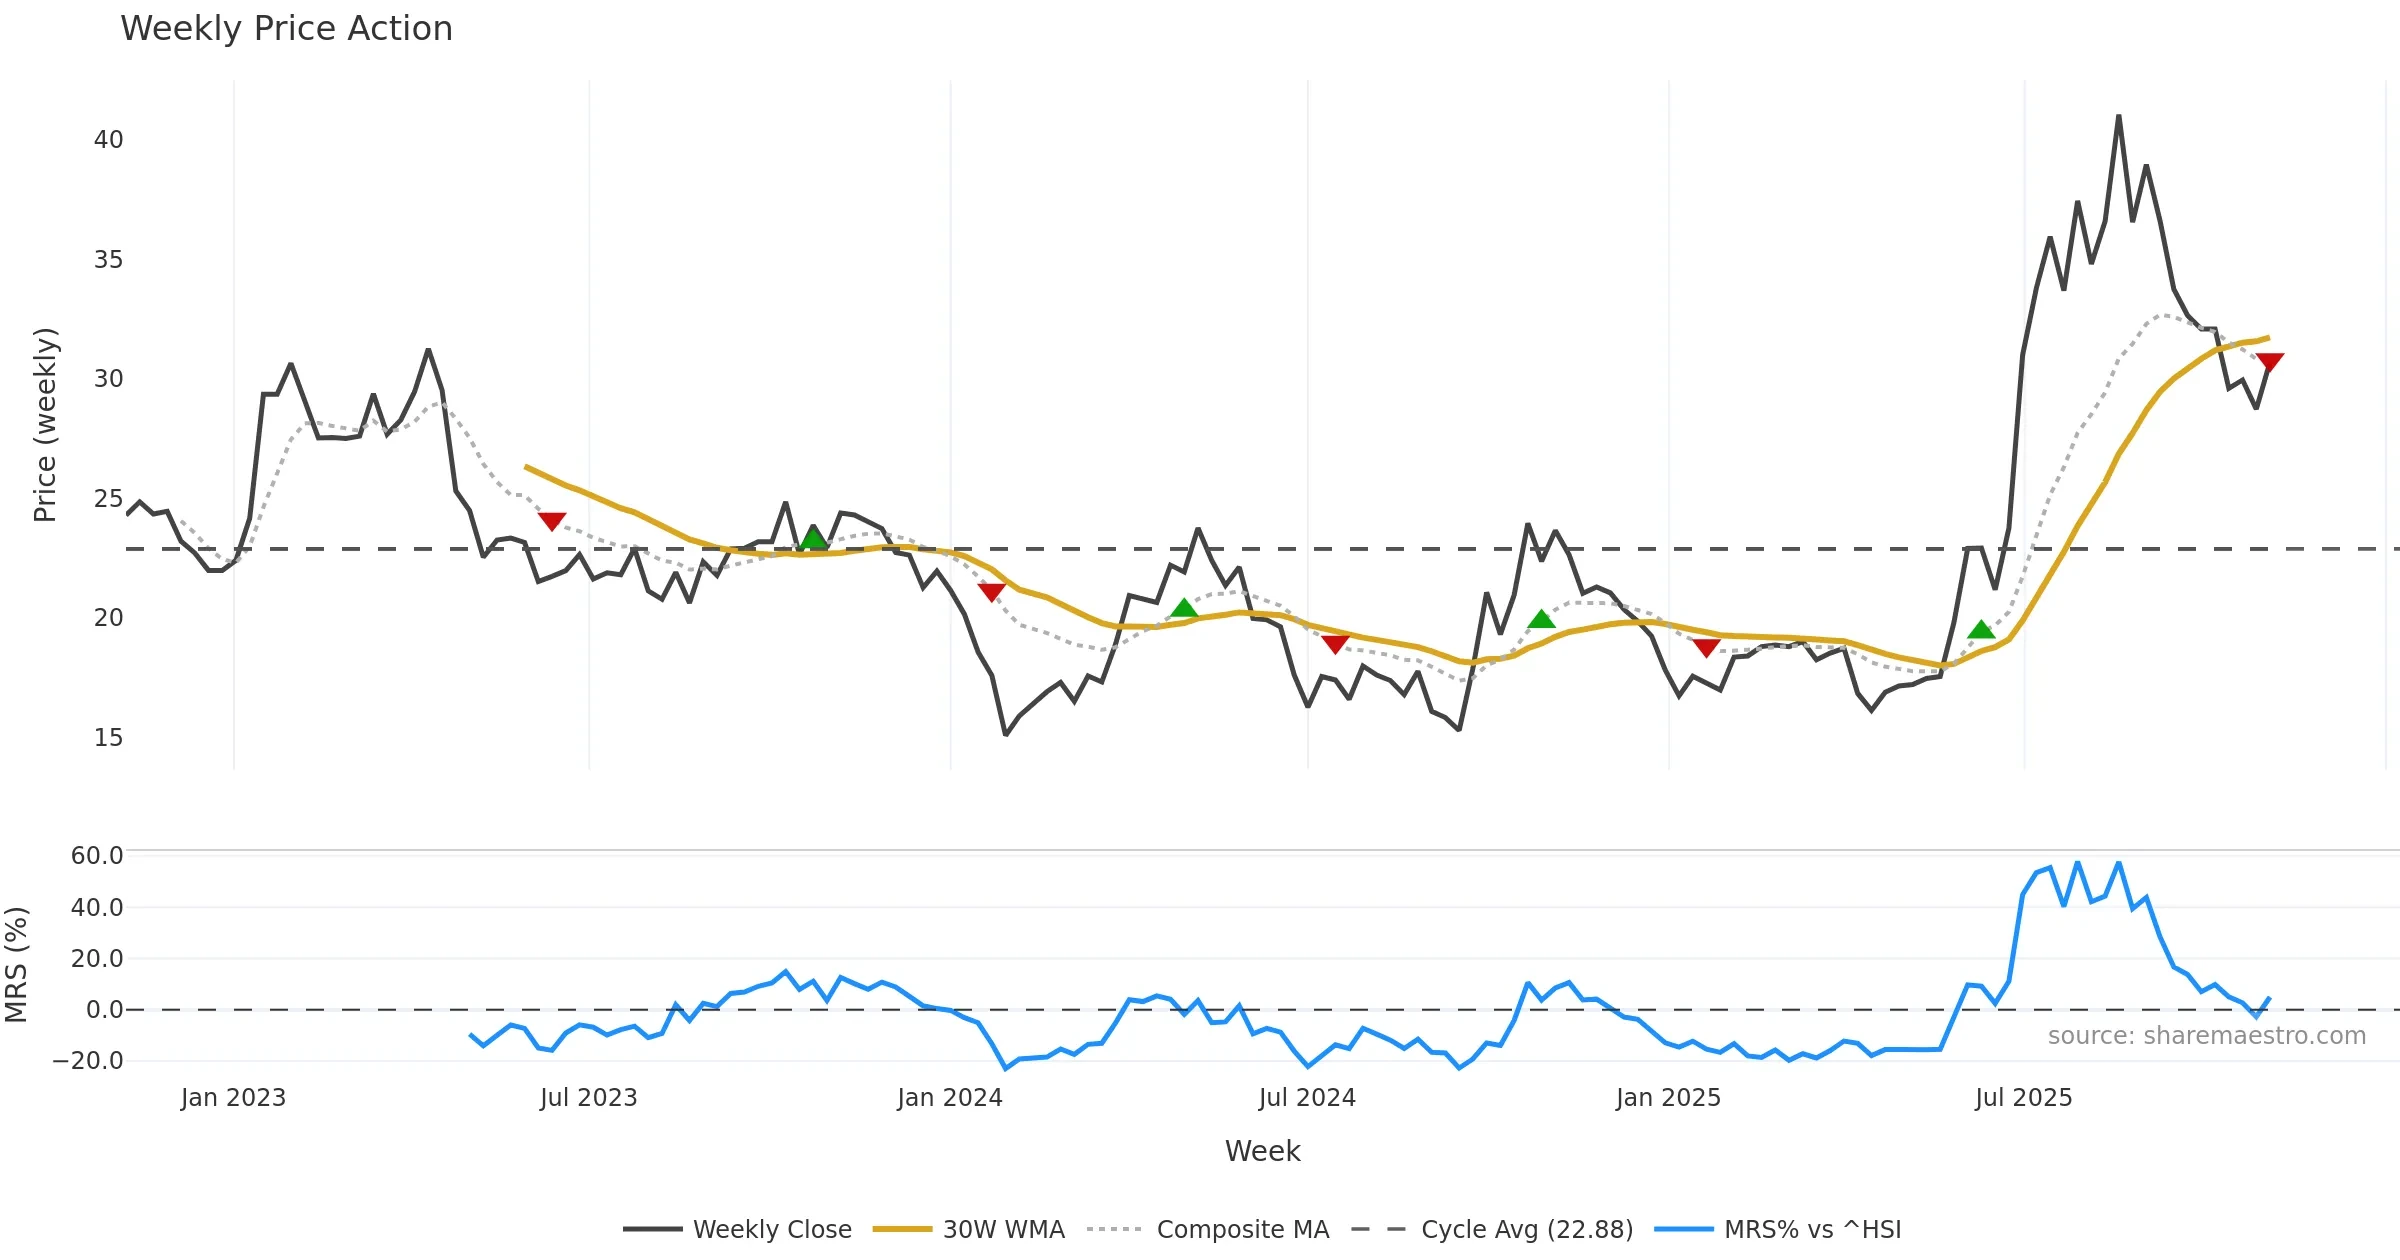Click the source: sharemaestro.com text
Viewport: 2400px width, 1260px height.
click(2206, 1036)
